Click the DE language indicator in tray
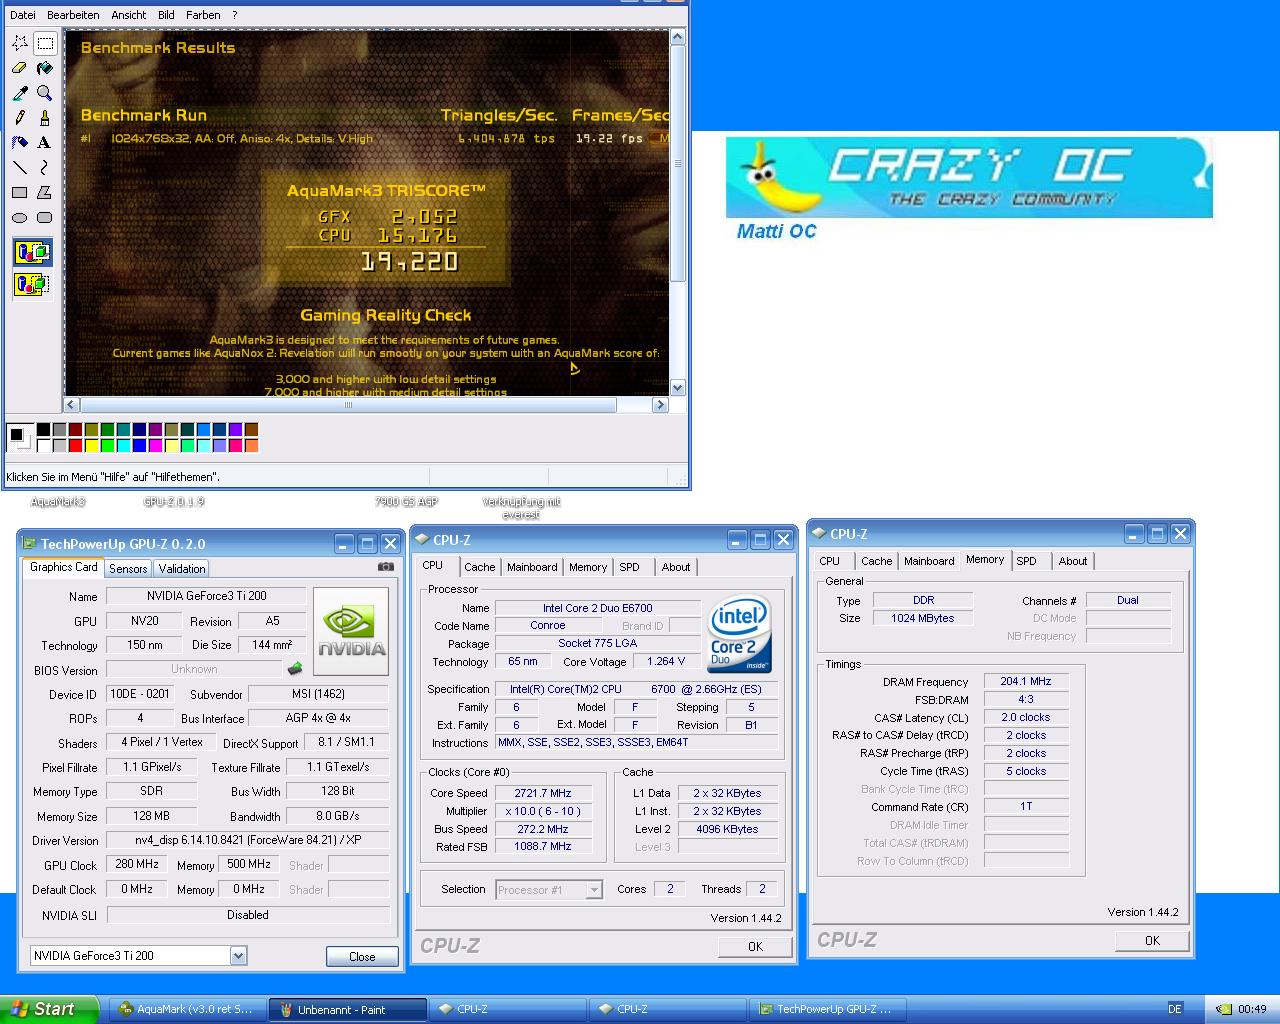This screenshot has width=1280, height=1024. pyautogui.click(x=1175, y=1009)
